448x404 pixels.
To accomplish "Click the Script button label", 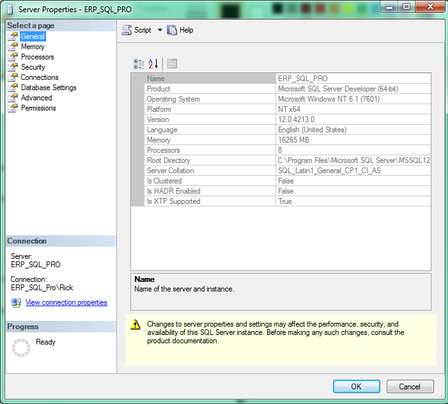I will (x=143, y=30).
